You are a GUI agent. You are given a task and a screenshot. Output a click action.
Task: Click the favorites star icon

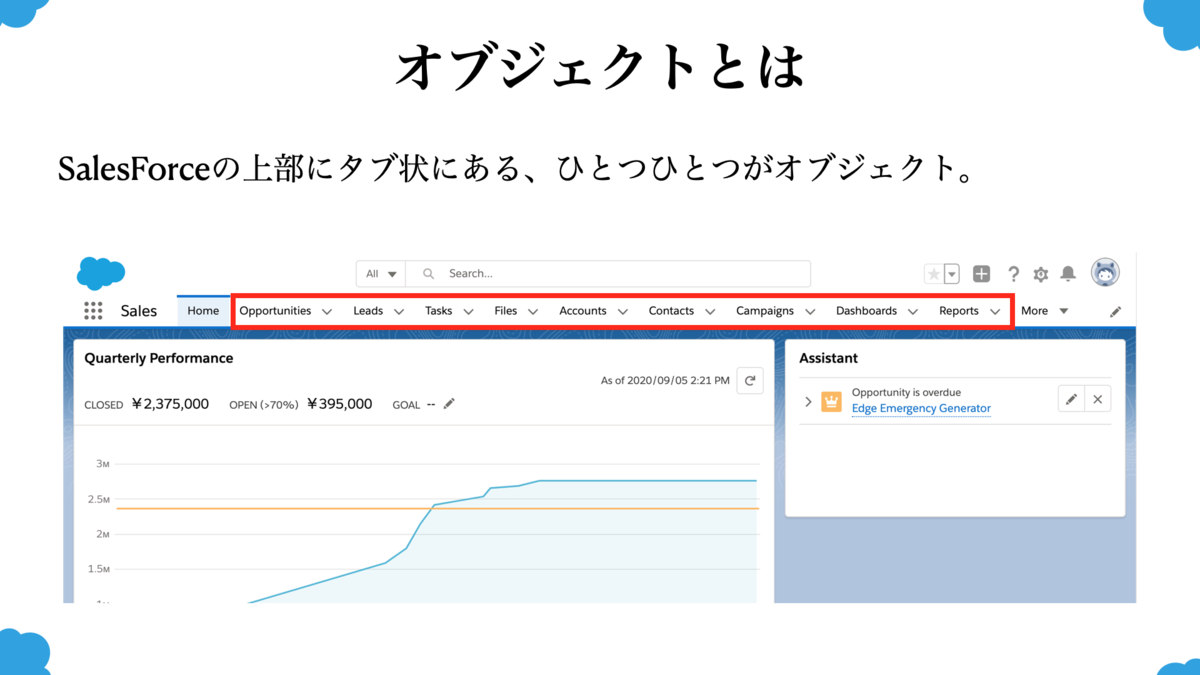pyautogui.click(x=934, y=273)
